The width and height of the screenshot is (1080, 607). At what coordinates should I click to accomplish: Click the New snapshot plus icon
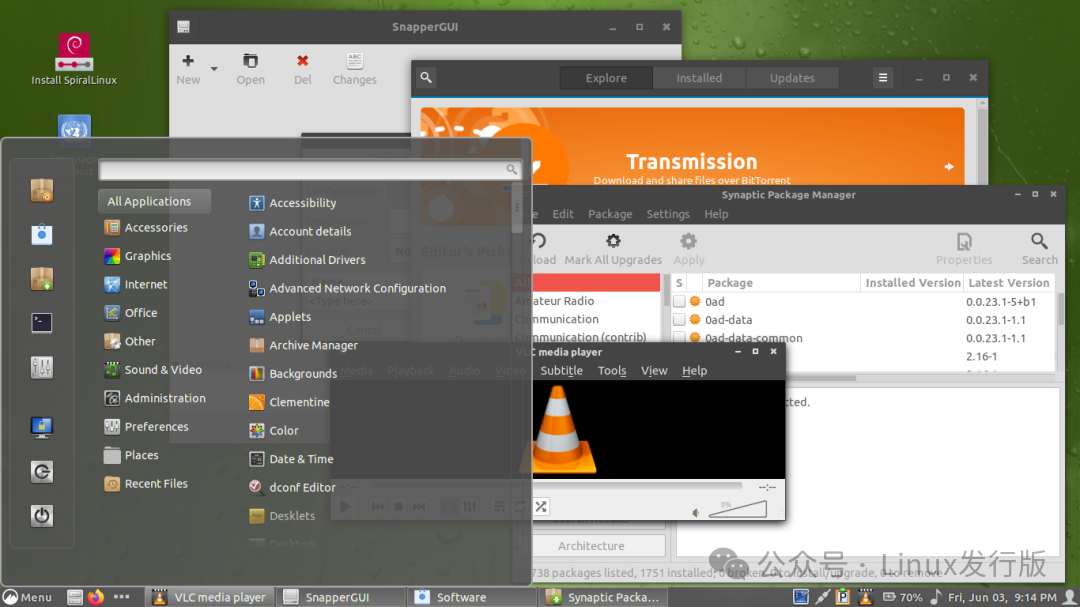tap(188, 61)
